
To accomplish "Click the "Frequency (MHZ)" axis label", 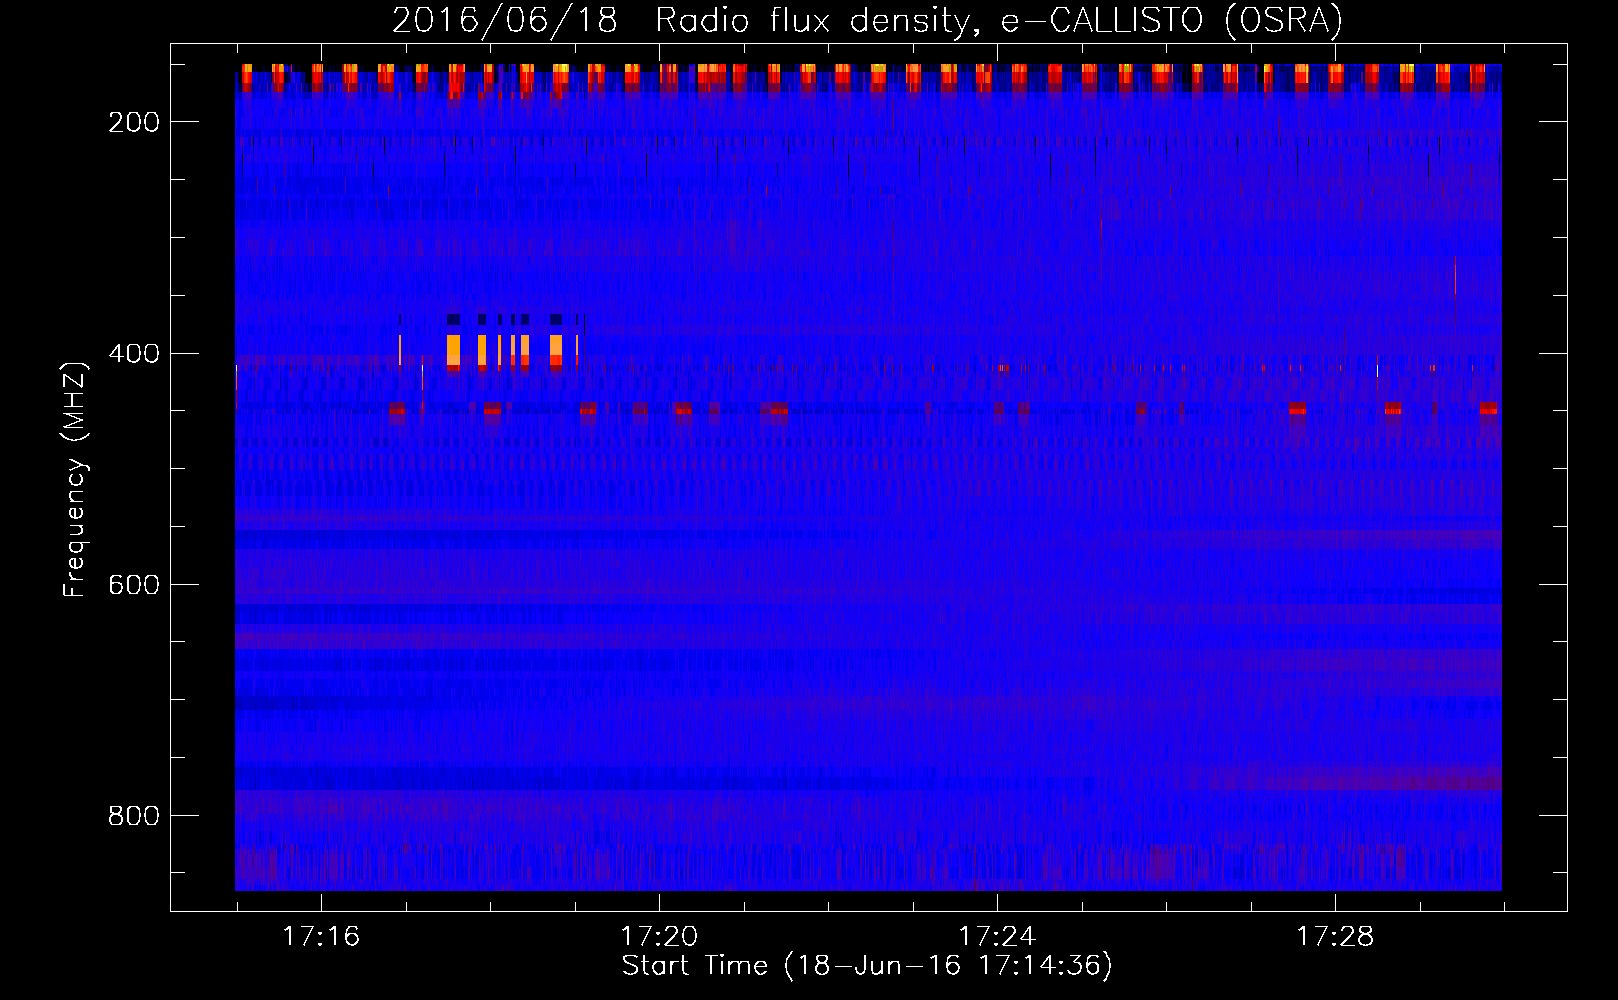I will (x=75, y=479).
